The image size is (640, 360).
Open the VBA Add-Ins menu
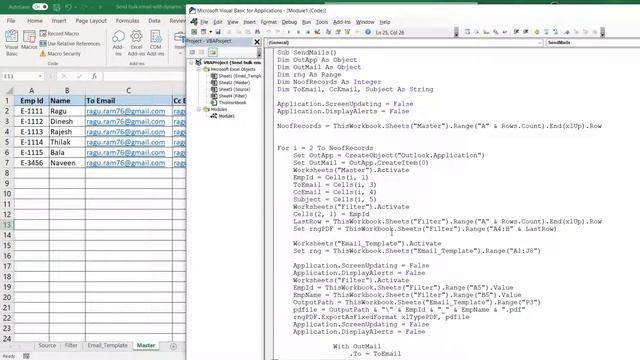[x=342, y=22]
